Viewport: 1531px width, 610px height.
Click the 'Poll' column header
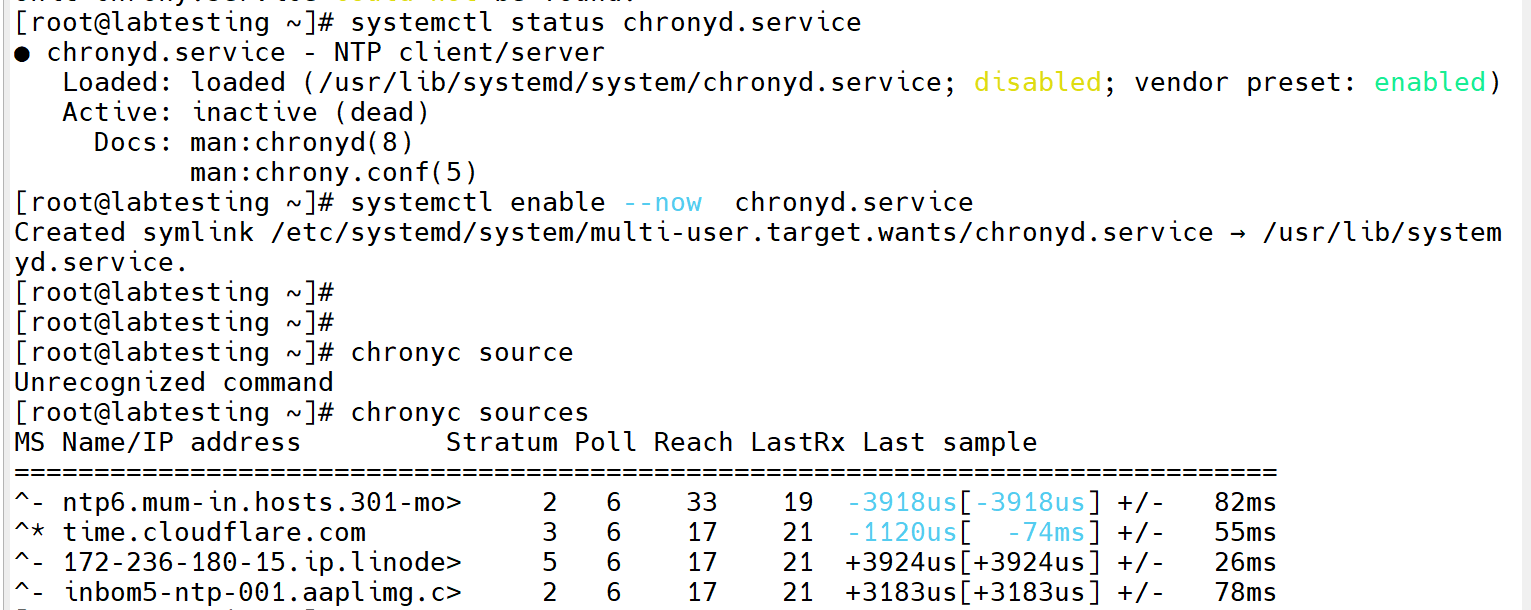click(605, 442)
